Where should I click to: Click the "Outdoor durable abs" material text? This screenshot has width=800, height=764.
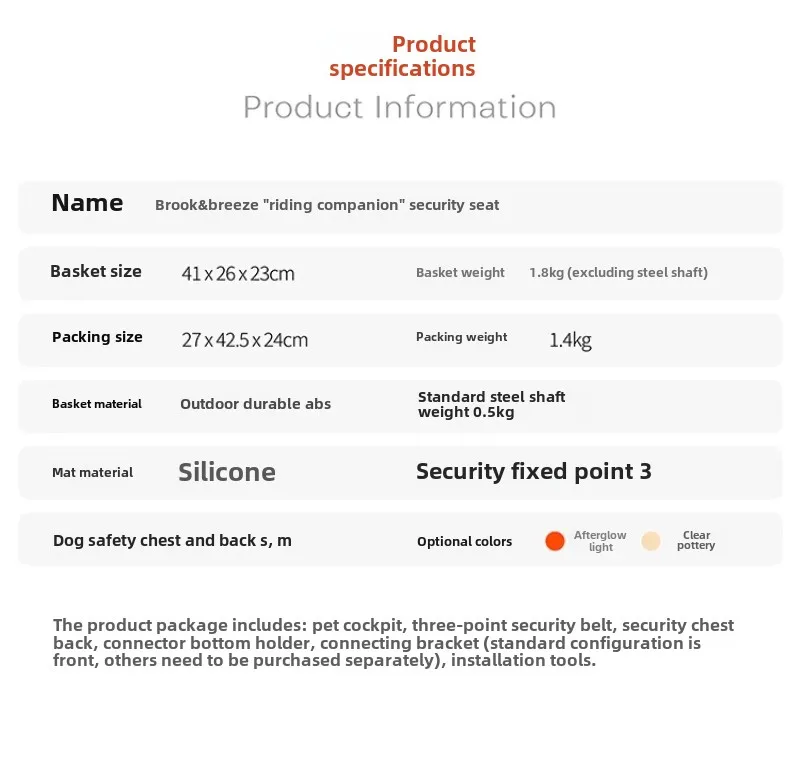pyautogui.click(x=255, y=404)
